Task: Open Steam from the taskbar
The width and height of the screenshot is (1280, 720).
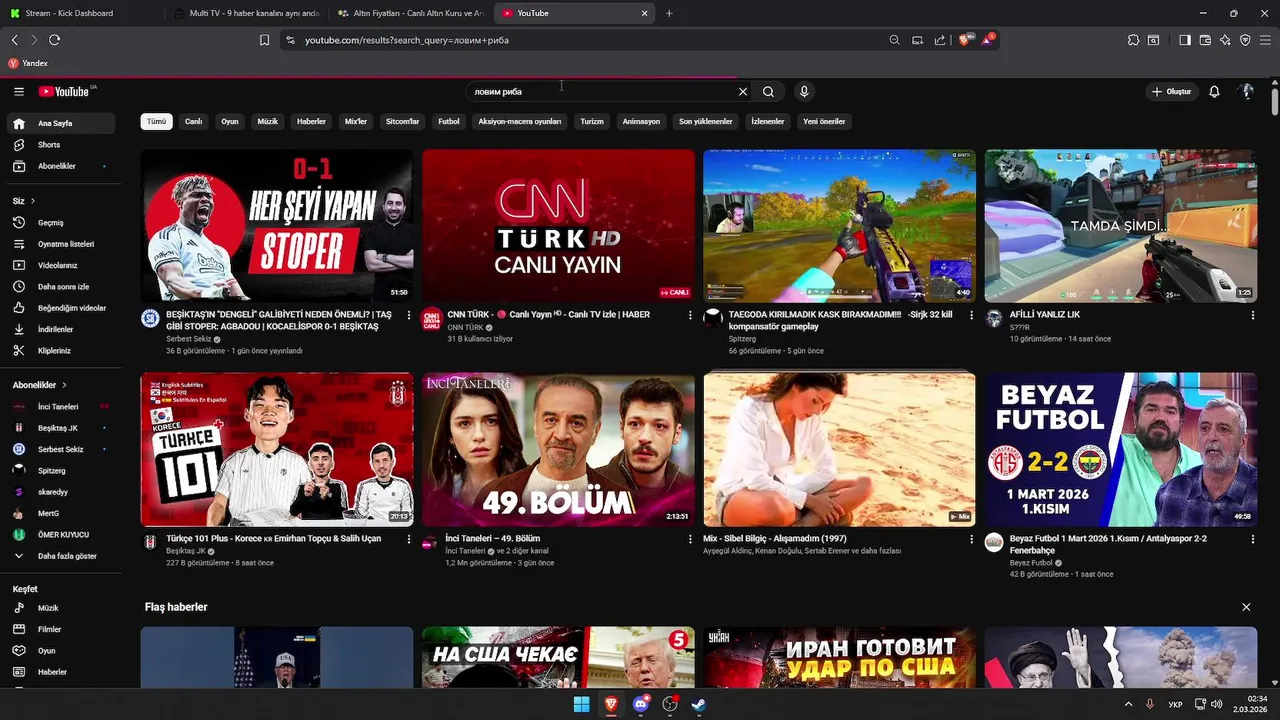Action: (x=698, y=704)
